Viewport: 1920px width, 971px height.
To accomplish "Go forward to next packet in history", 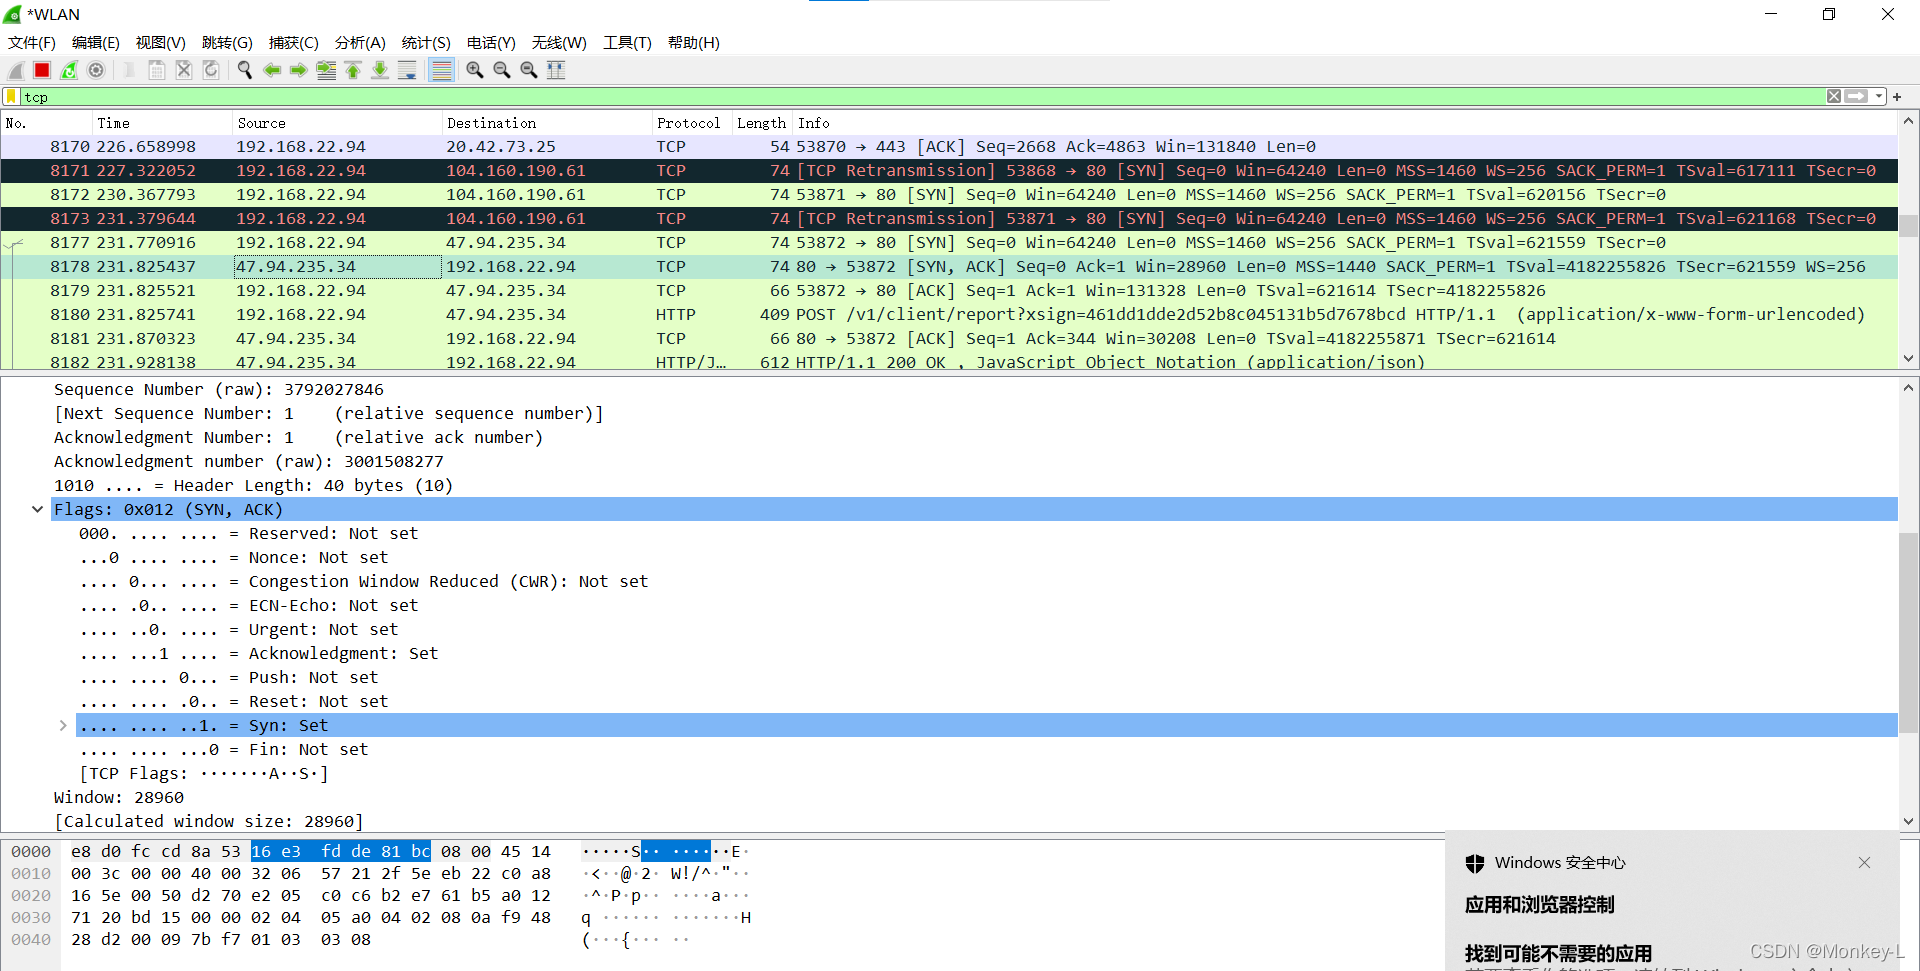I will point(299,70).
